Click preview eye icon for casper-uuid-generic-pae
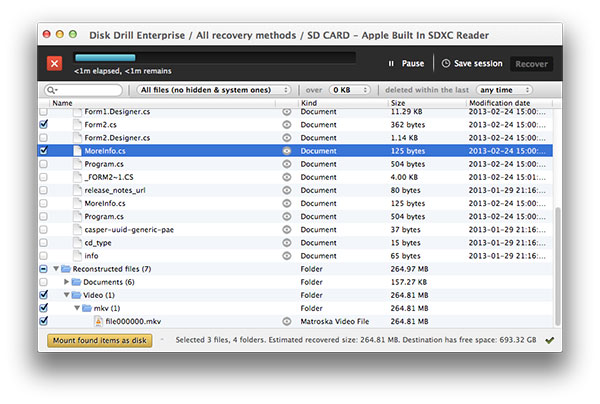 click(x=287, y=230)
